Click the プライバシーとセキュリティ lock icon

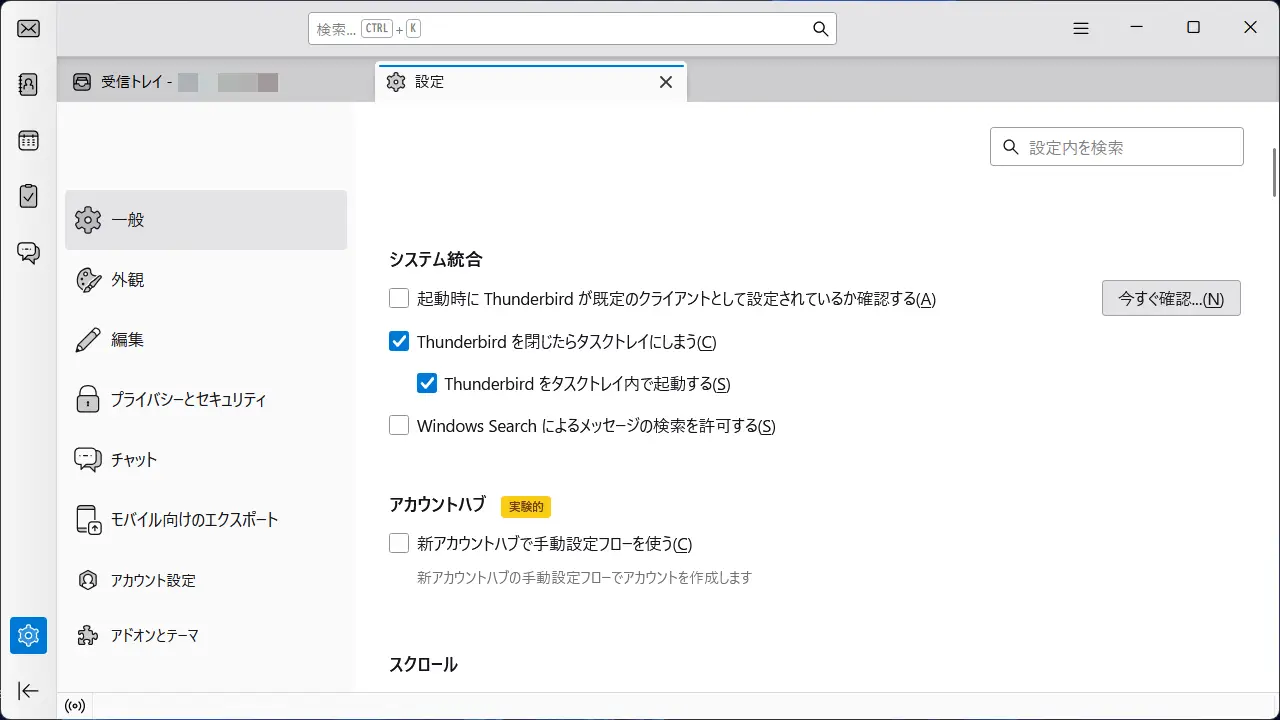click(88, 400)
